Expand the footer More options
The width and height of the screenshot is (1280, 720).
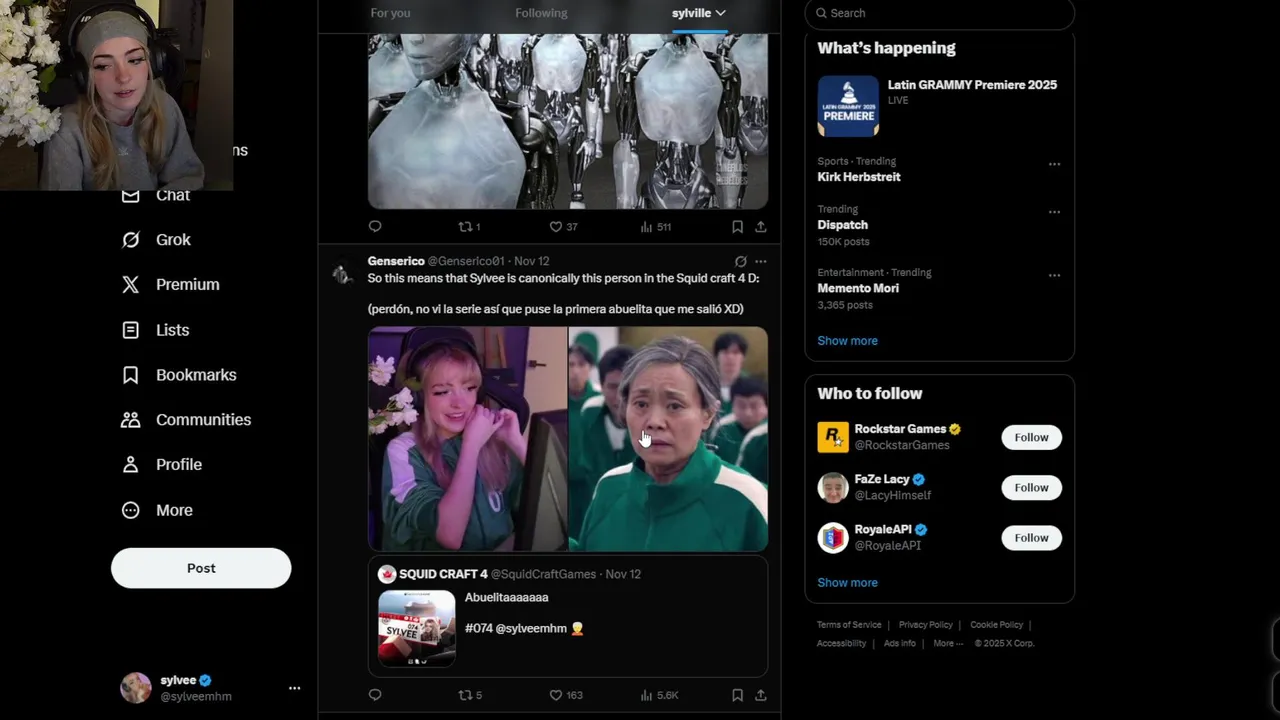[947, 644]
